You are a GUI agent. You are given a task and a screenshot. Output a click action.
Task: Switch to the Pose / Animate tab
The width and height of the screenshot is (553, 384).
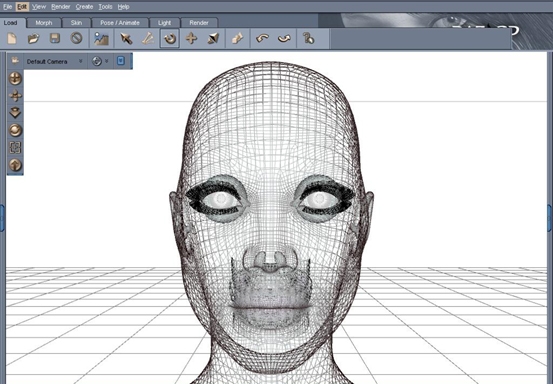point(120,23)
